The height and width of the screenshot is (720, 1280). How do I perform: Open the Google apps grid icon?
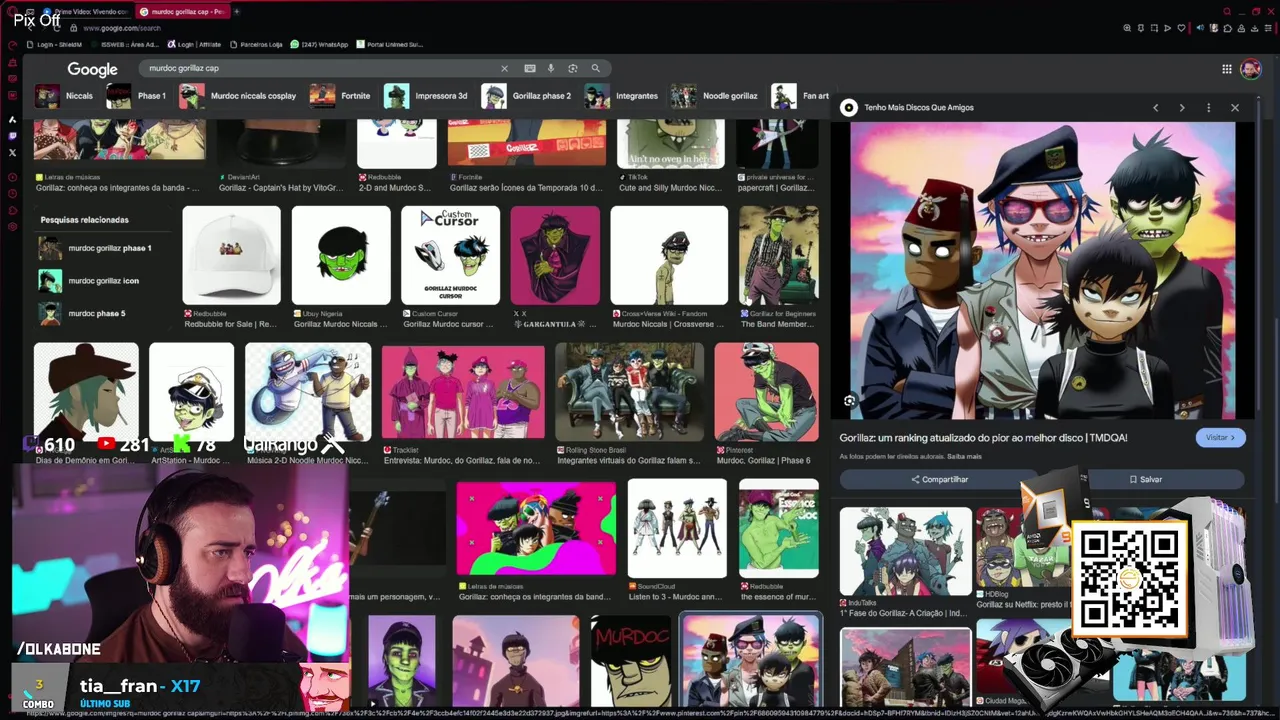click(1227, 69)
